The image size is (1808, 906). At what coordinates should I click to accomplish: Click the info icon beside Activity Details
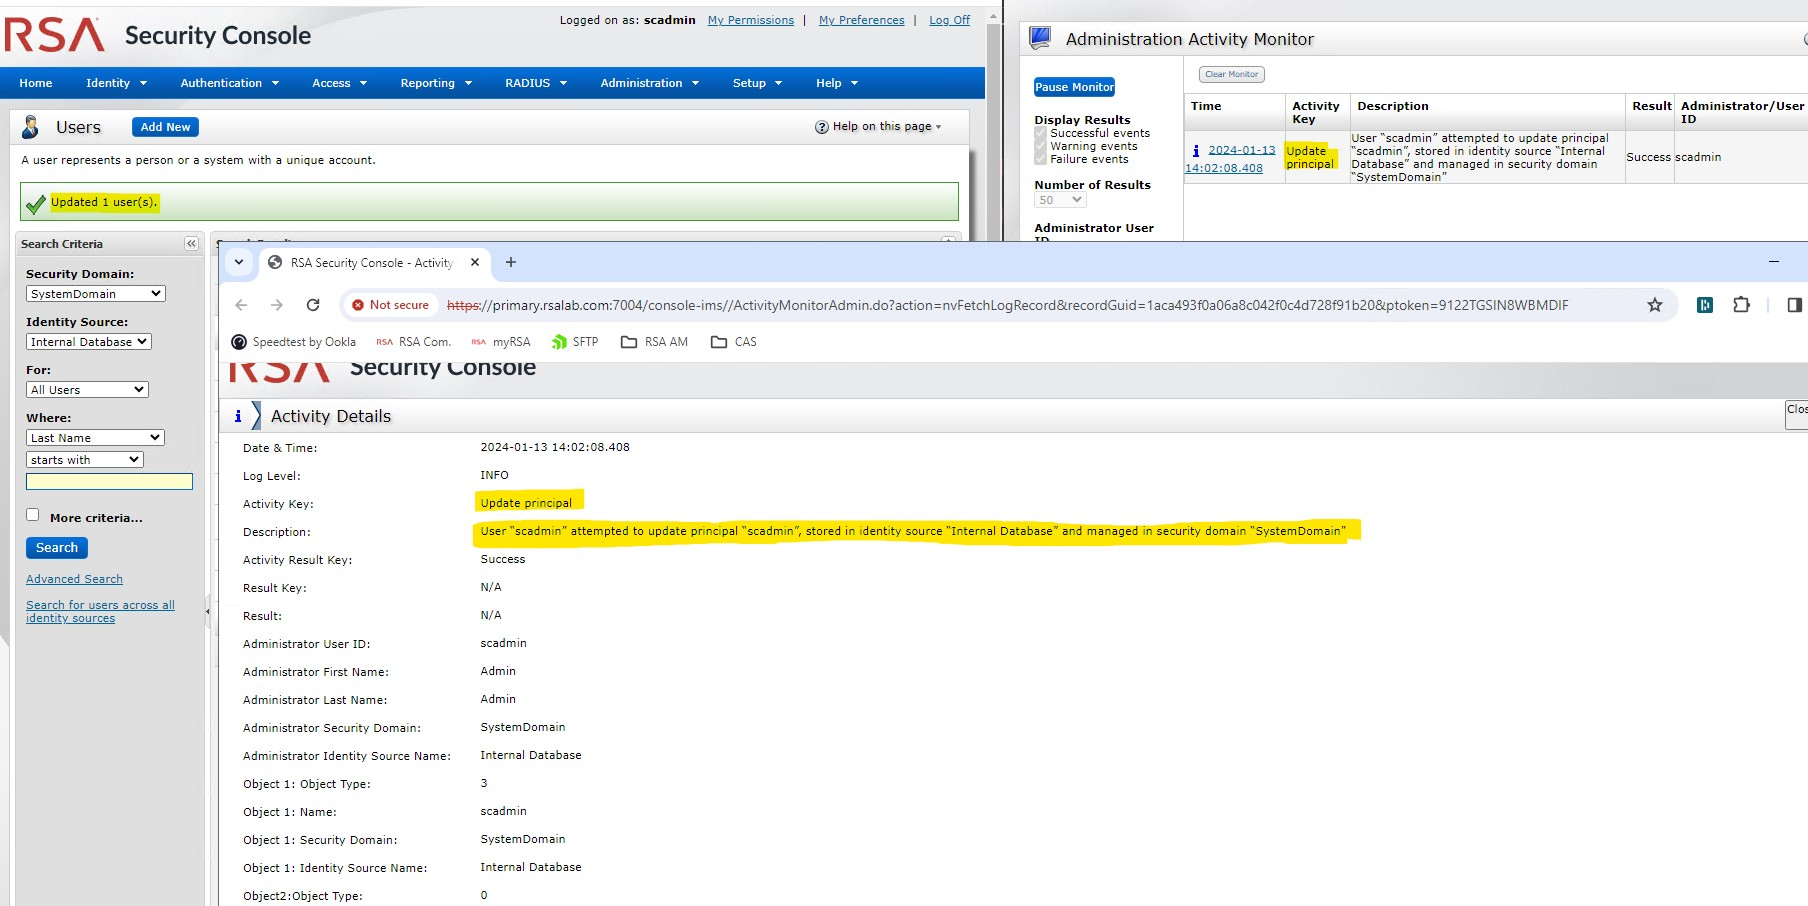tap(238, 415)
